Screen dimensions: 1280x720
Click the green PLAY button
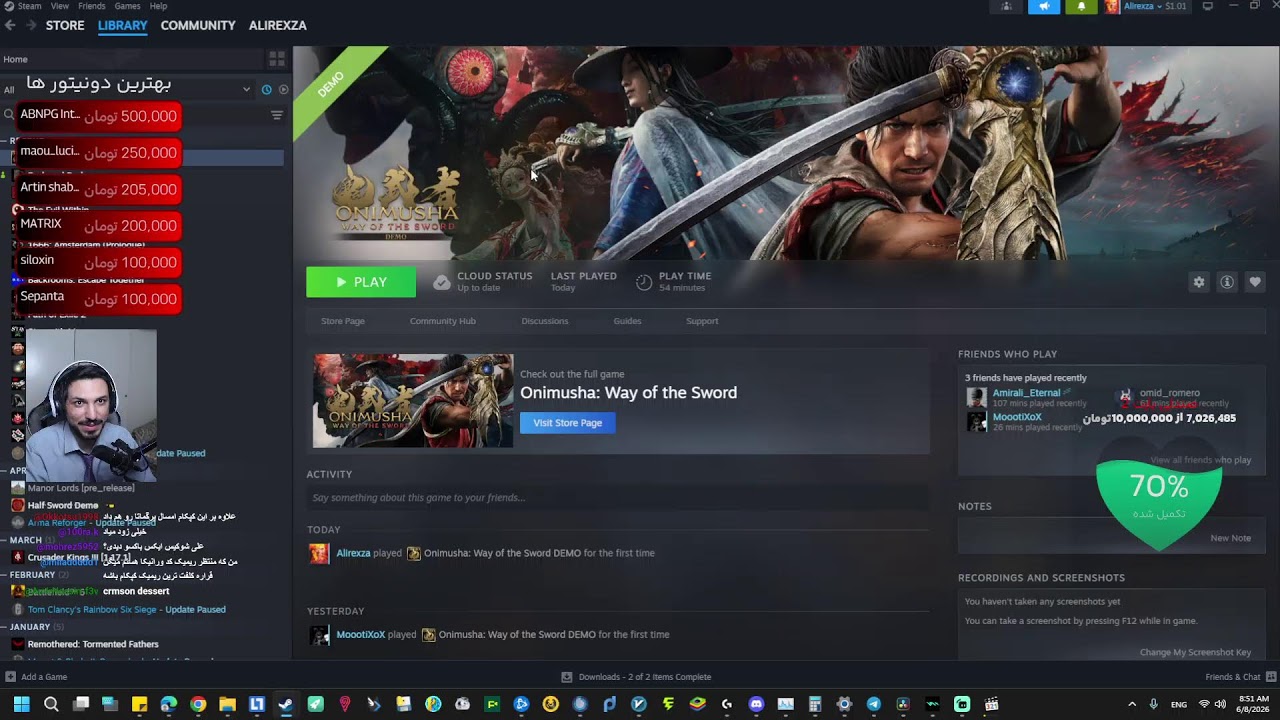point(361,282)
